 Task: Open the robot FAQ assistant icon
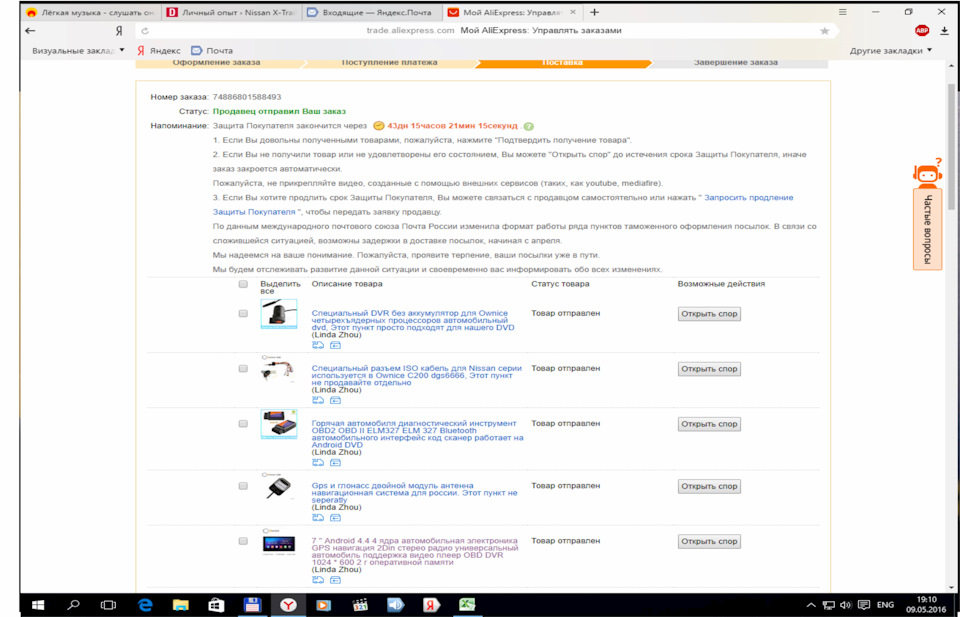[928, 173]
